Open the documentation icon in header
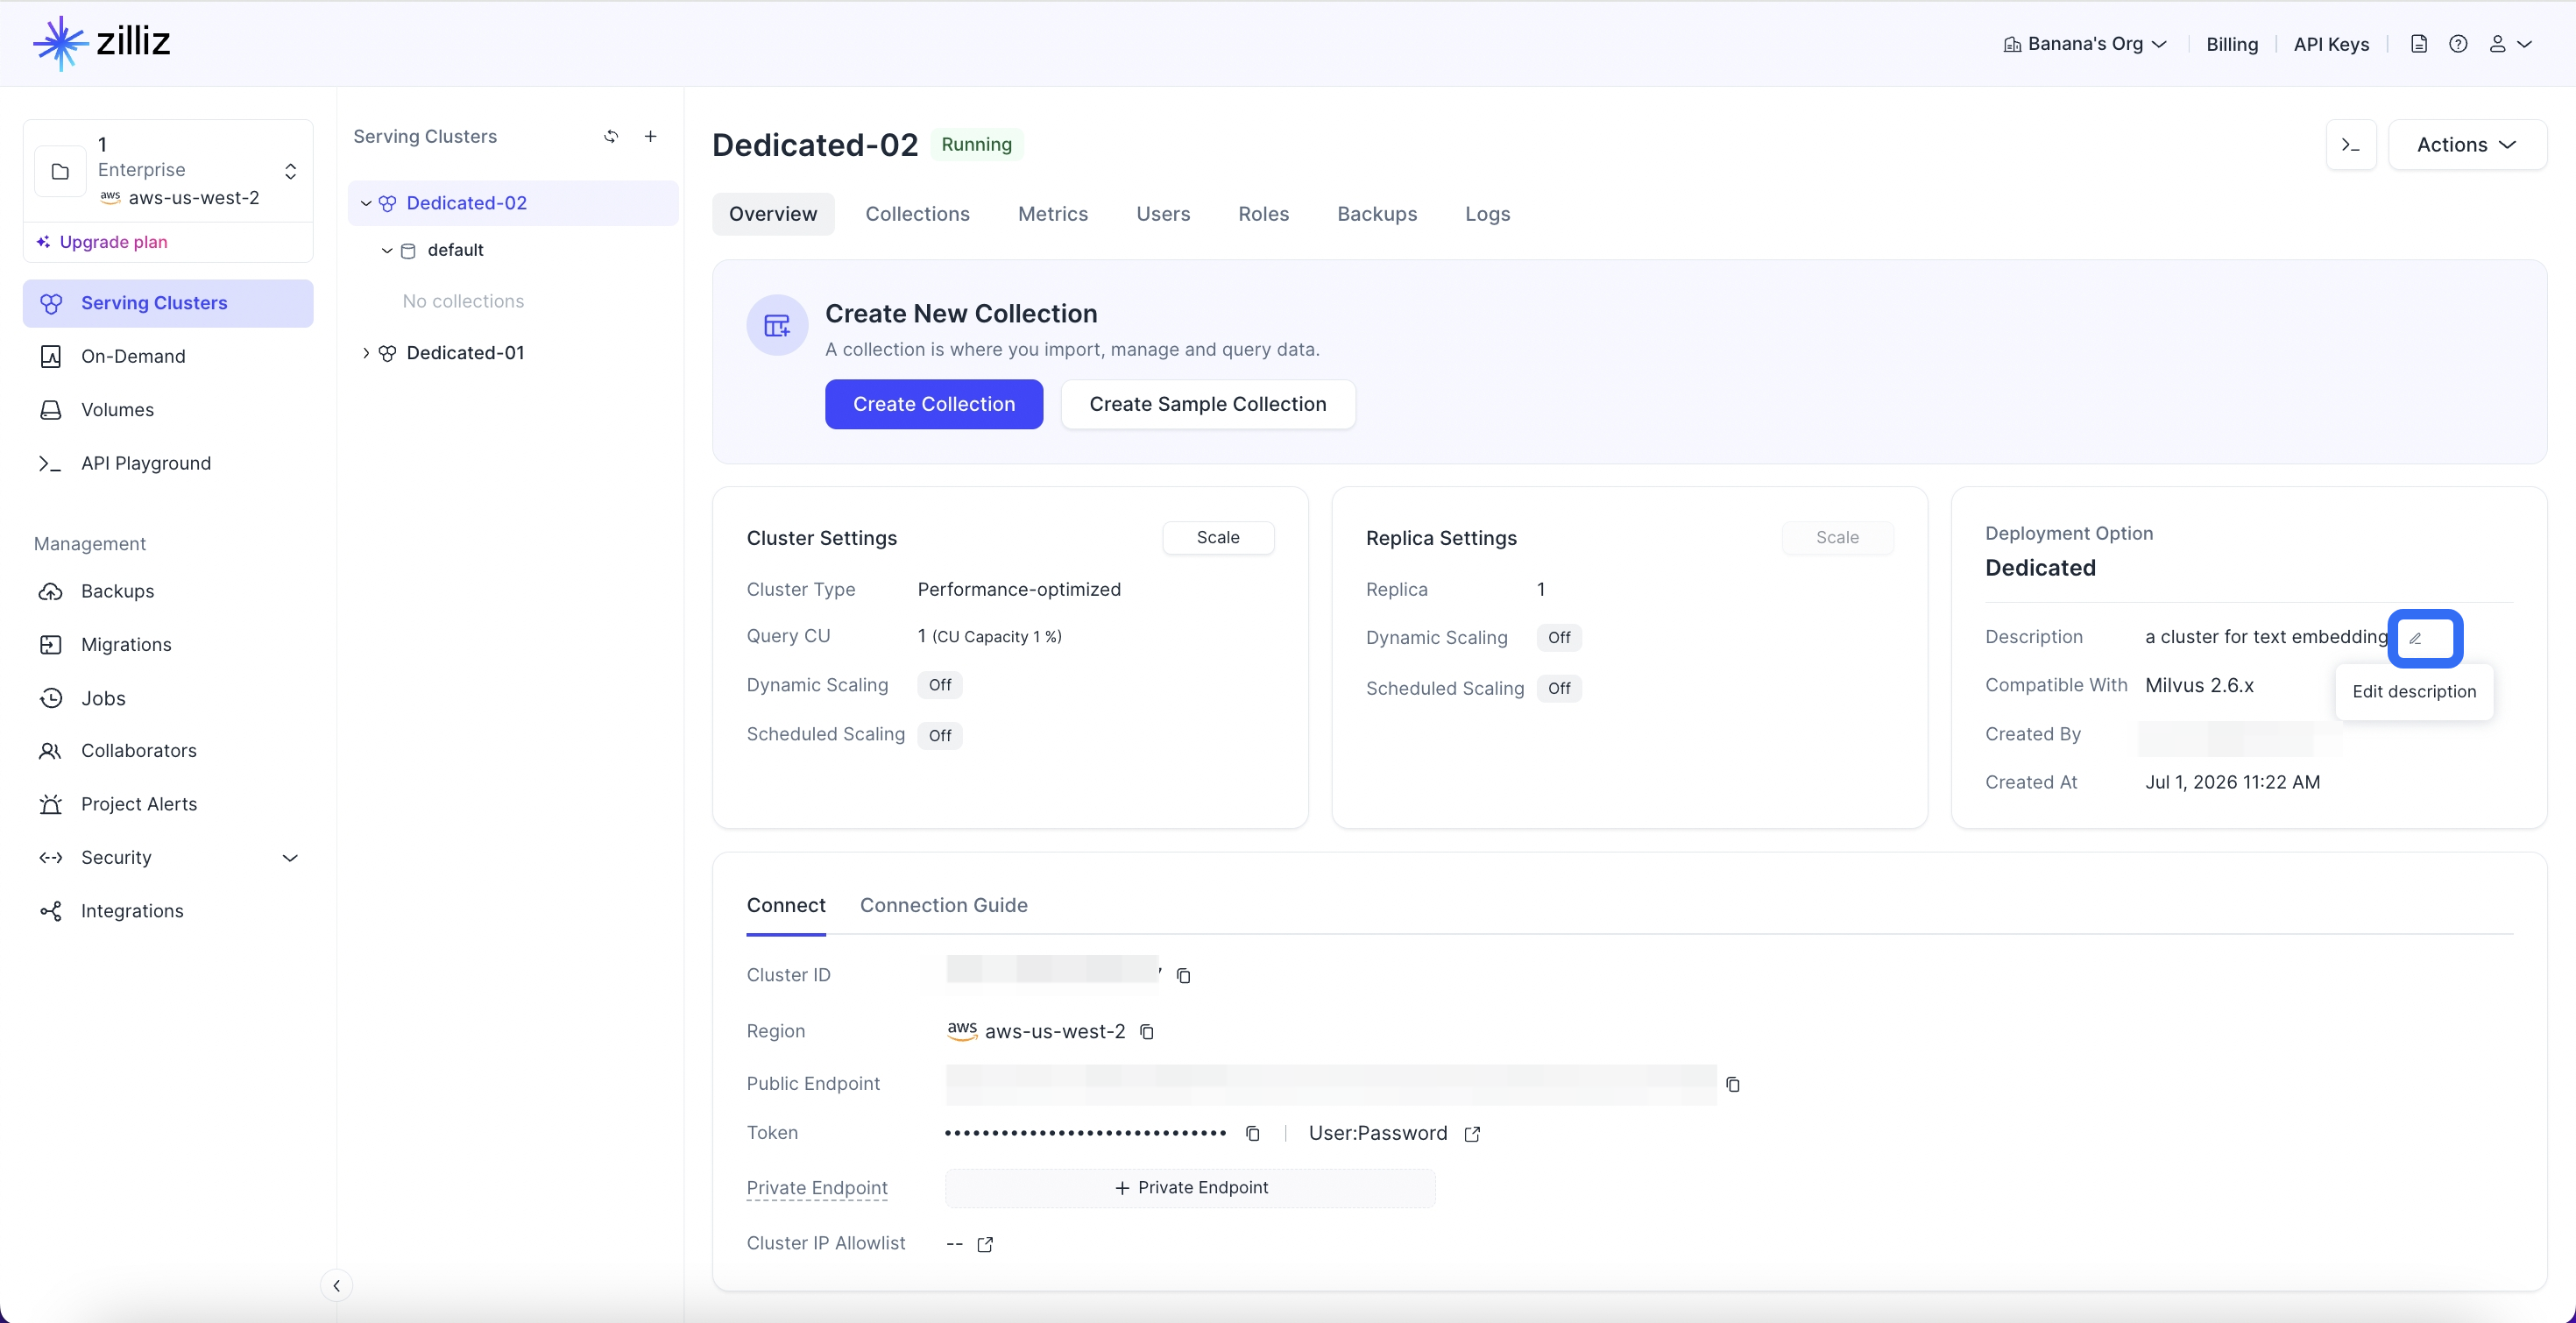 click(x=2418, y=44)
